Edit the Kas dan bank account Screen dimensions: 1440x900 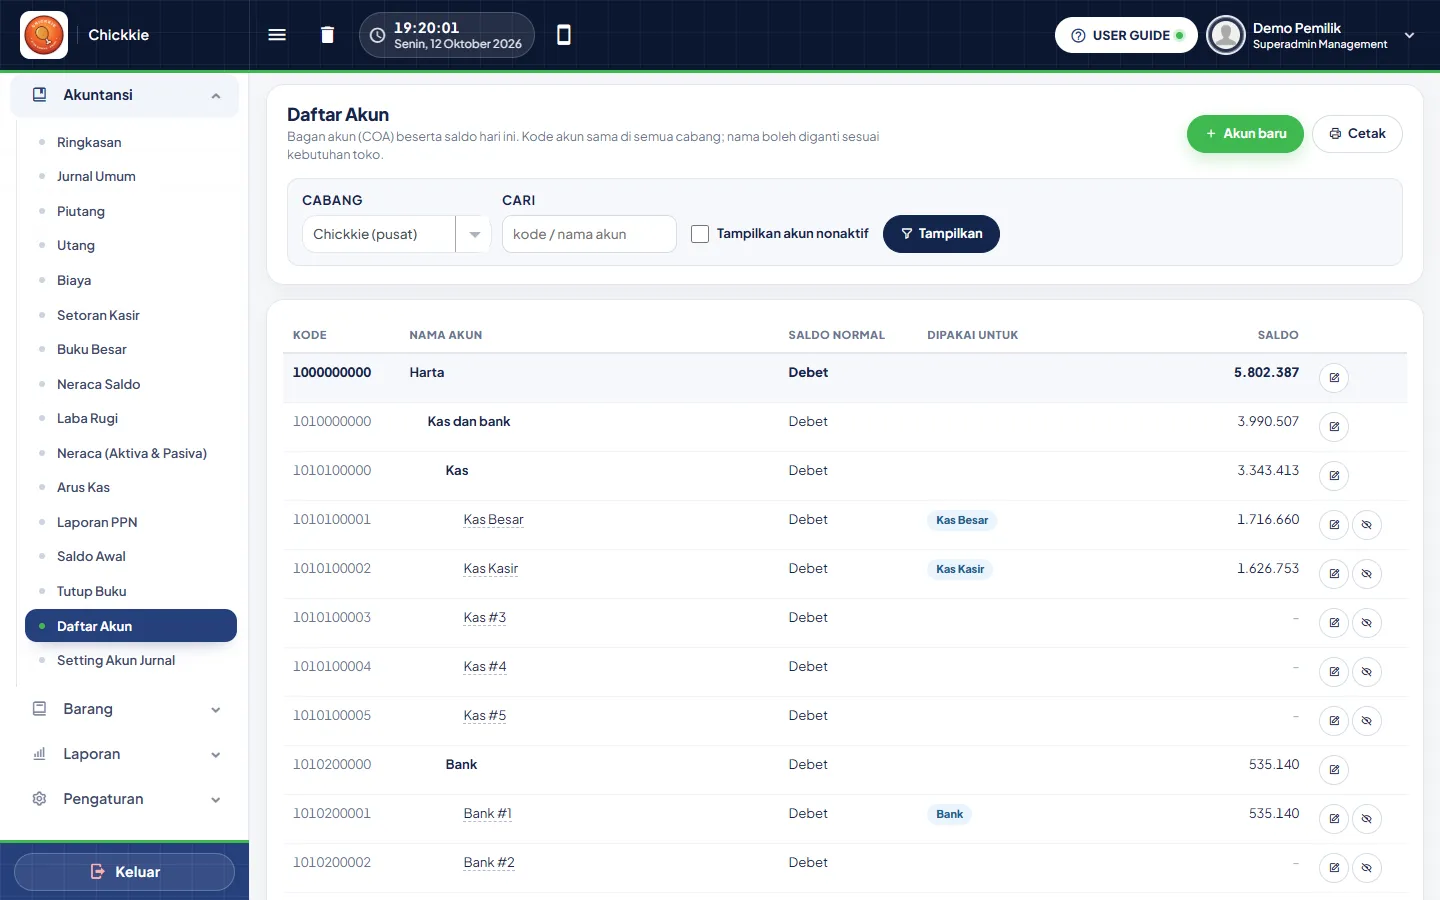point(1334,427)
